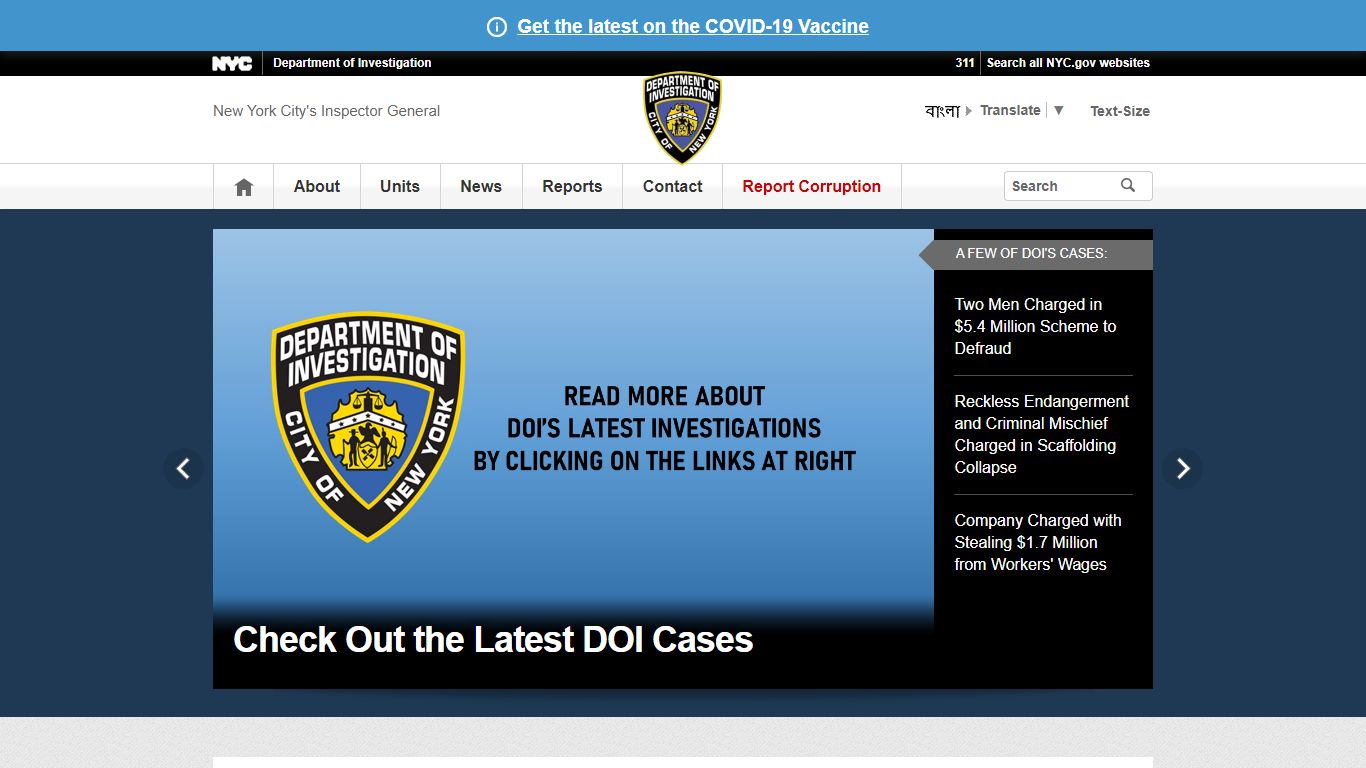
Task: Open the About menu
Action: (317, 186)
